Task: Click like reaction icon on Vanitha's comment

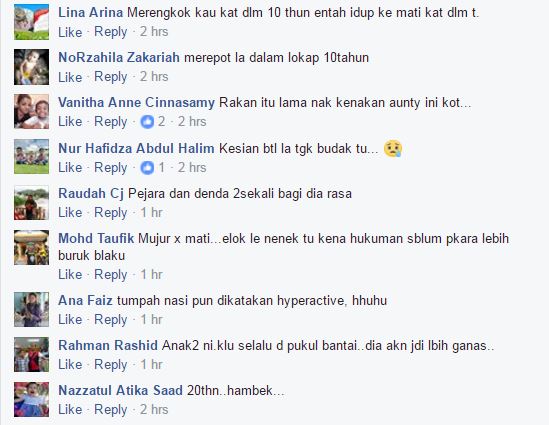Action: [x=147, y=122]
